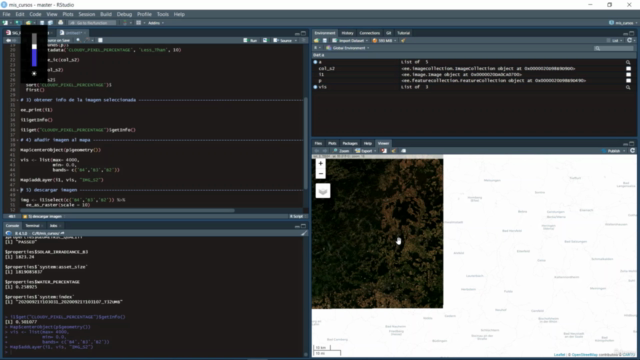Click the editor vertical scrollbar
The width and height of the screenshot is (640, 360).
coord(306,143)
